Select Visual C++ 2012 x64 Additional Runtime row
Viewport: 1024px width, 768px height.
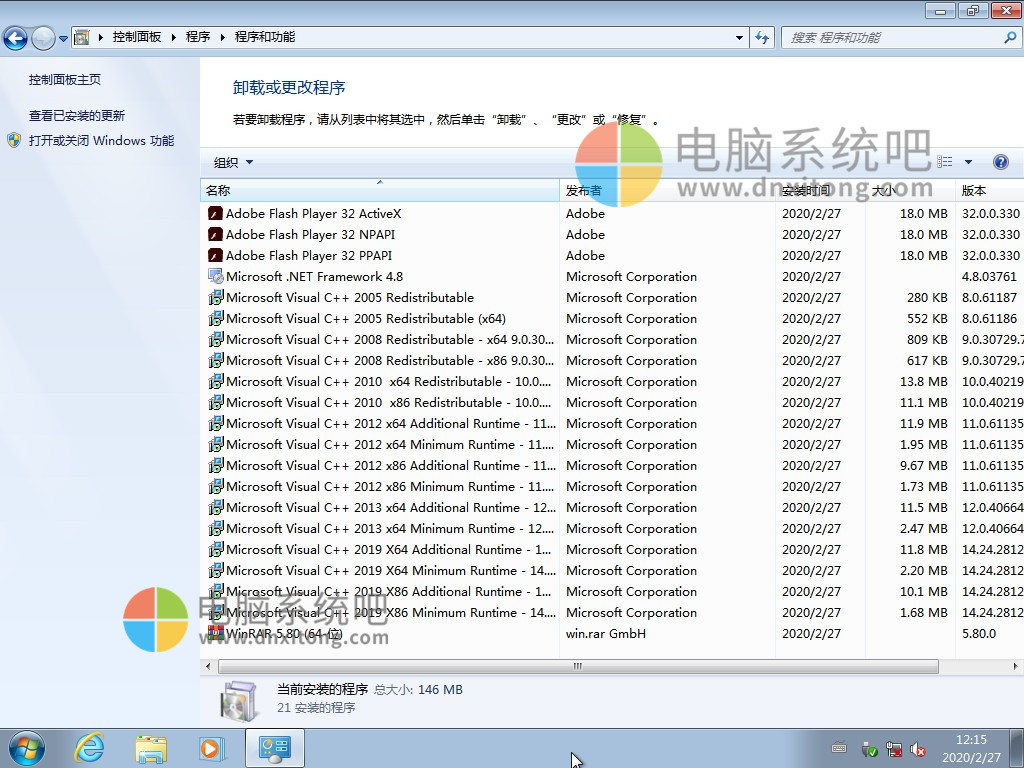point(612,424)
